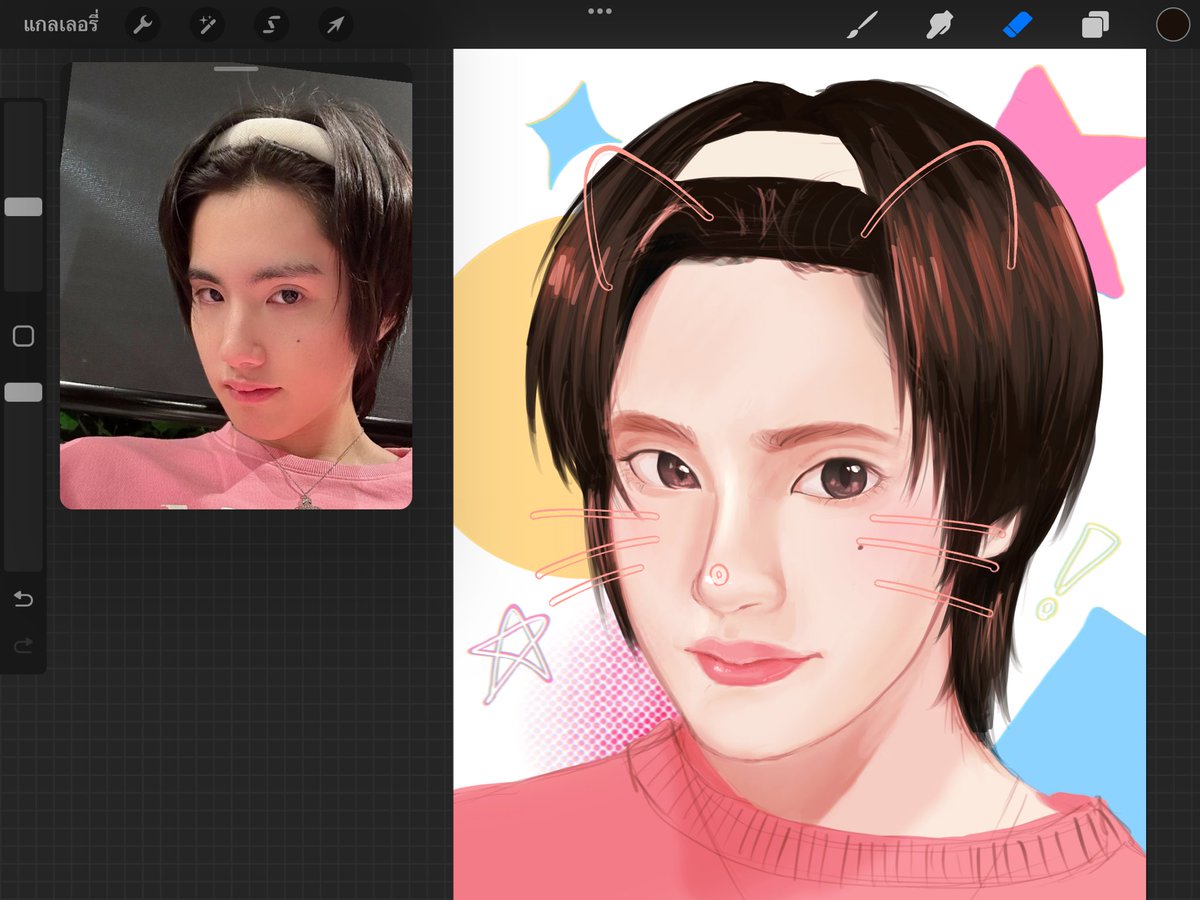Tap the three dots at top center
1200x900 pixels.
(600, 11)
